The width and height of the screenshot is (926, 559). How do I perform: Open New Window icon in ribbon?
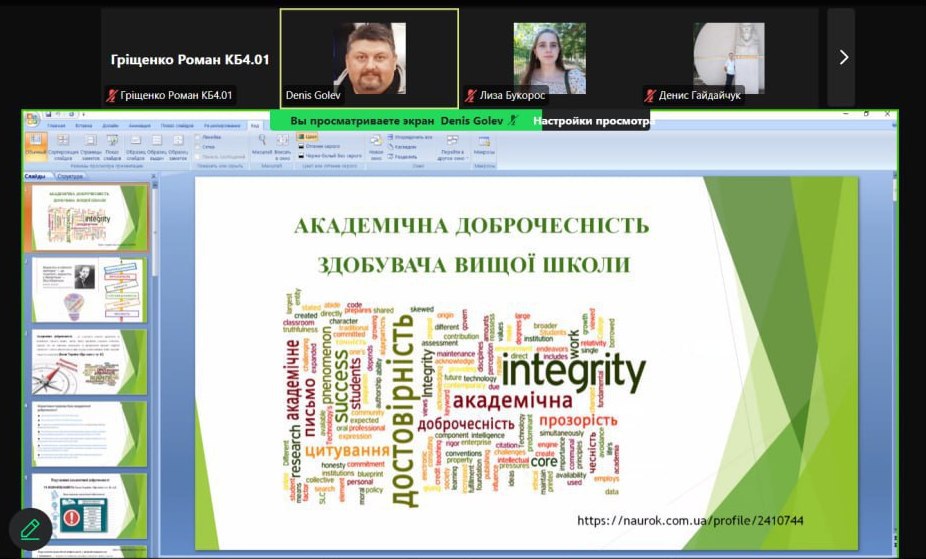(377, 142)
